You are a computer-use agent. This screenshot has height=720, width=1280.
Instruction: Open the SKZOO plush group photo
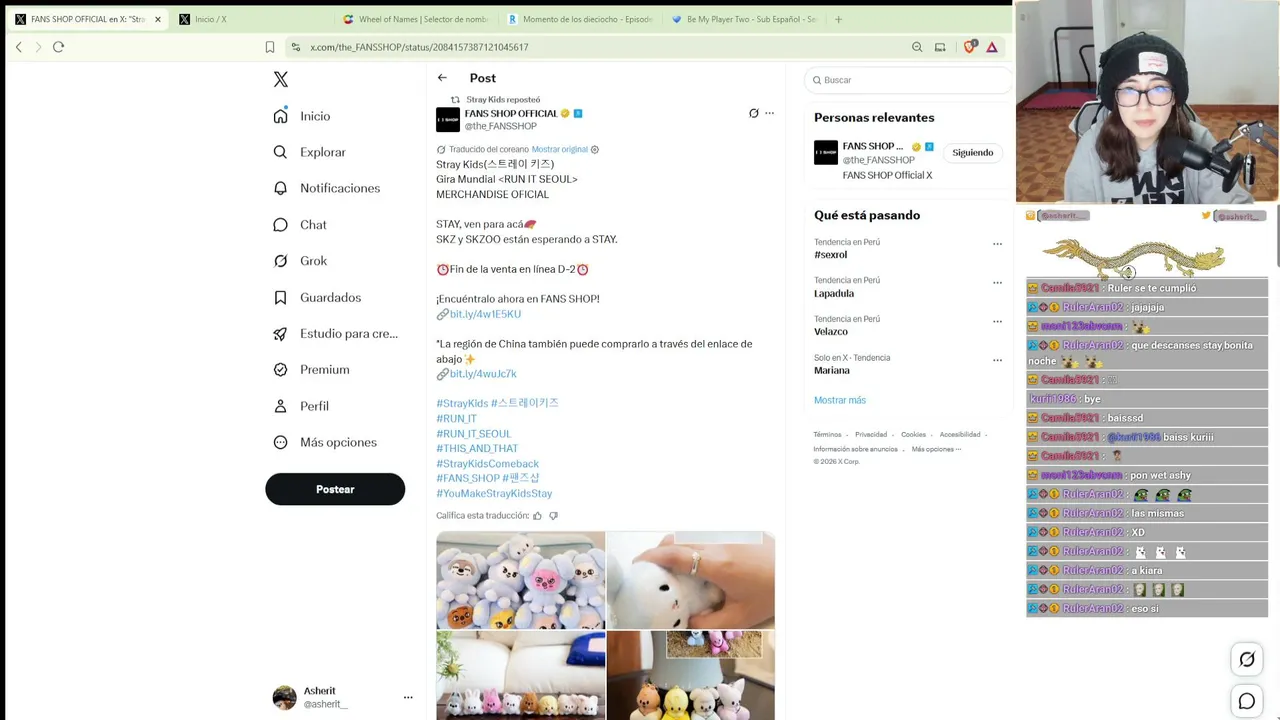(x=520, y=580)
